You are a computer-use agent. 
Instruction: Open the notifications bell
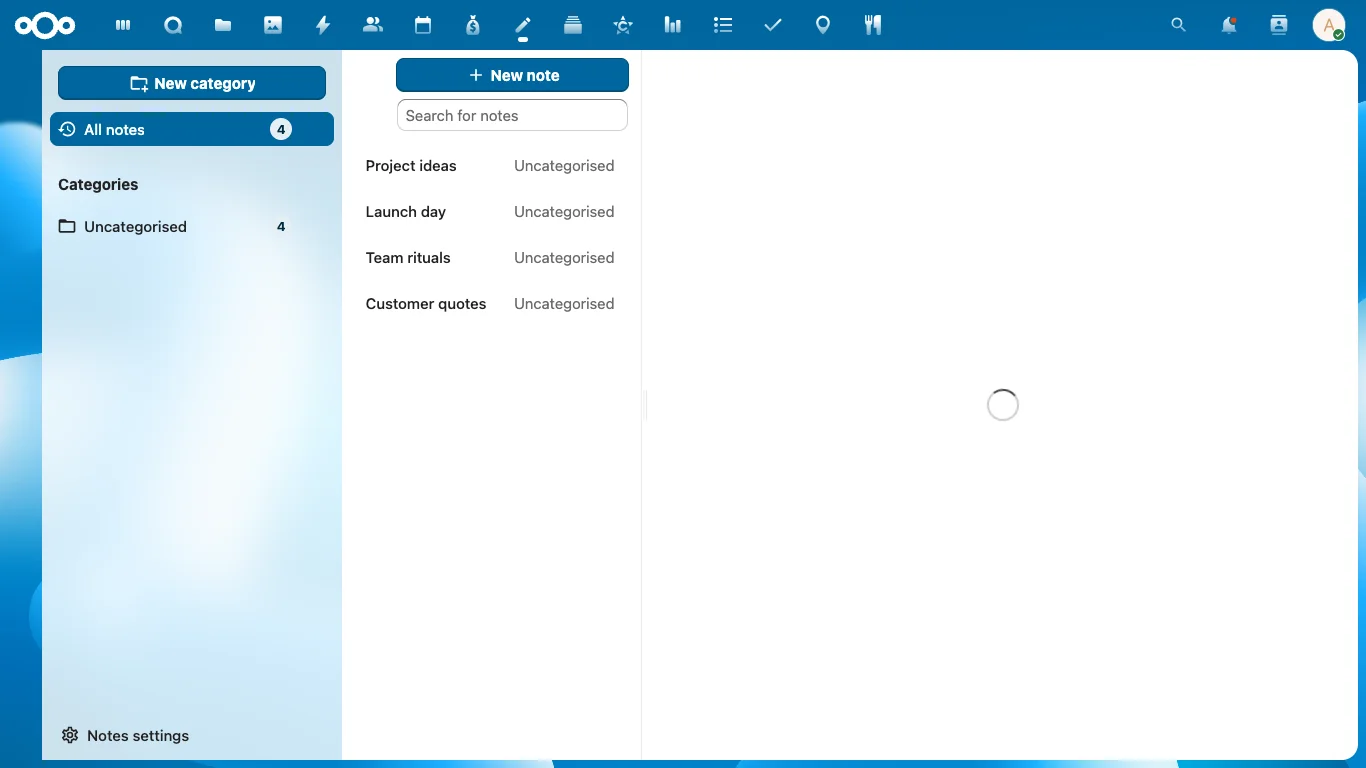(x=1229, y=25)
